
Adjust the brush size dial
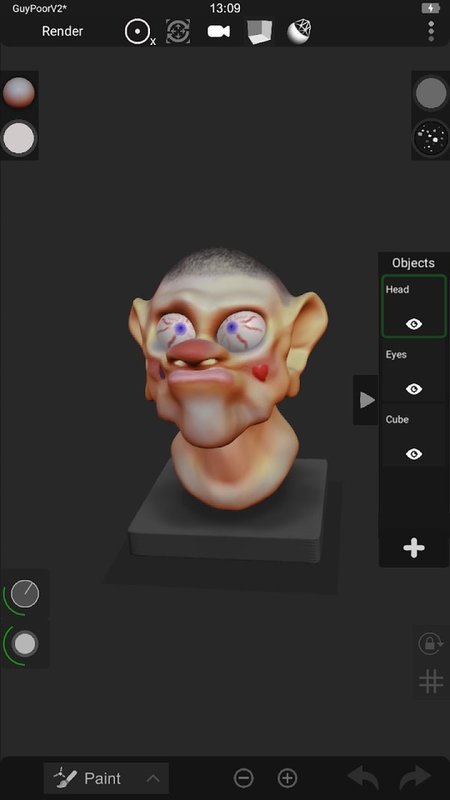click(24, 594)
